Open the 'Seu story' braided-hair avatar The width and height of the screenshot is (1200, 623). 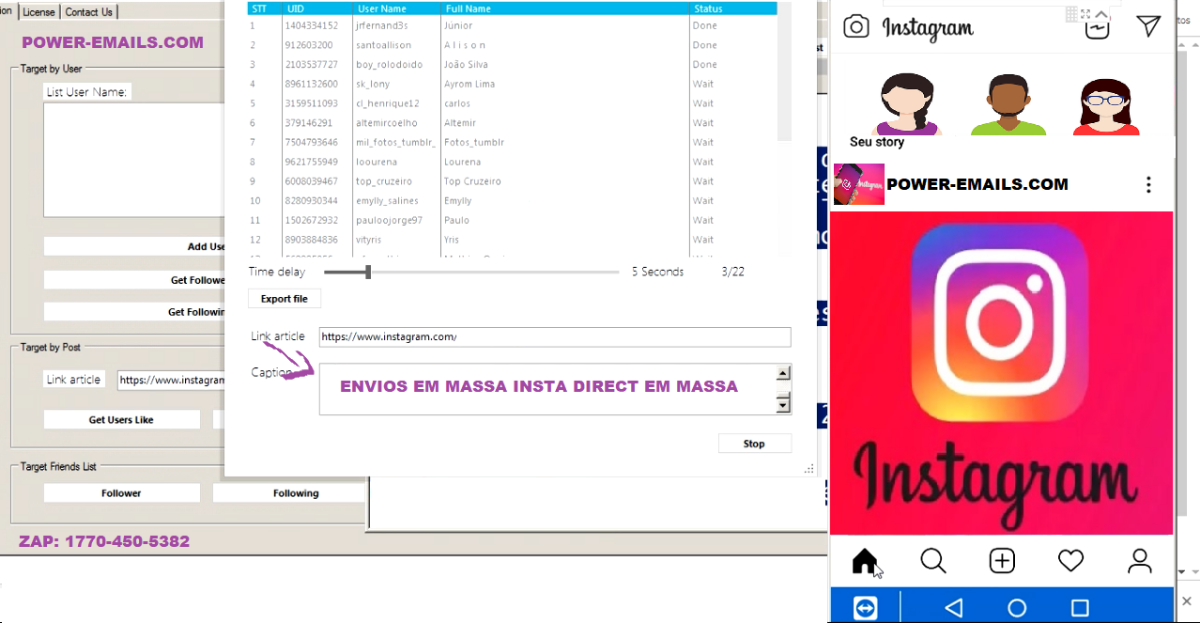click(909, 103)
